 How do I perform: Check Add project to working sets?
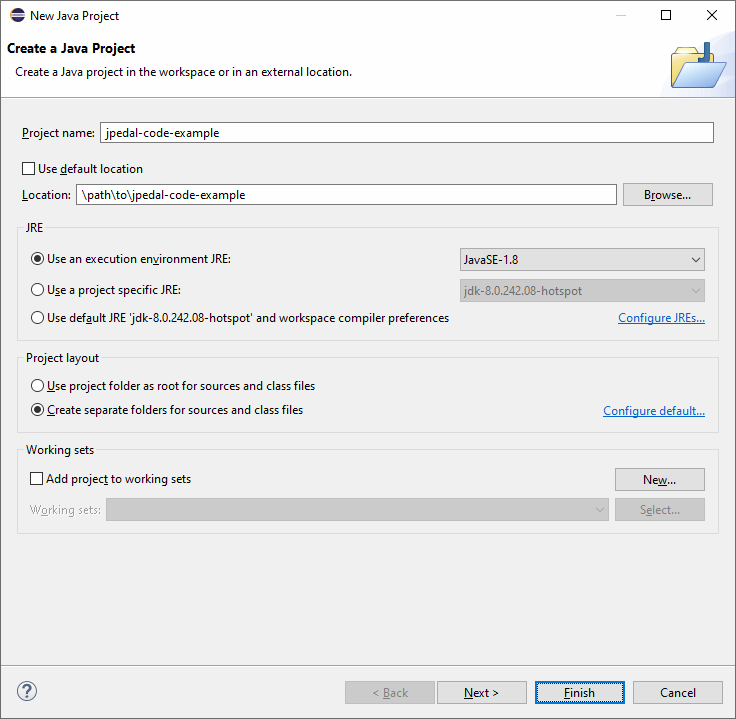37,479
